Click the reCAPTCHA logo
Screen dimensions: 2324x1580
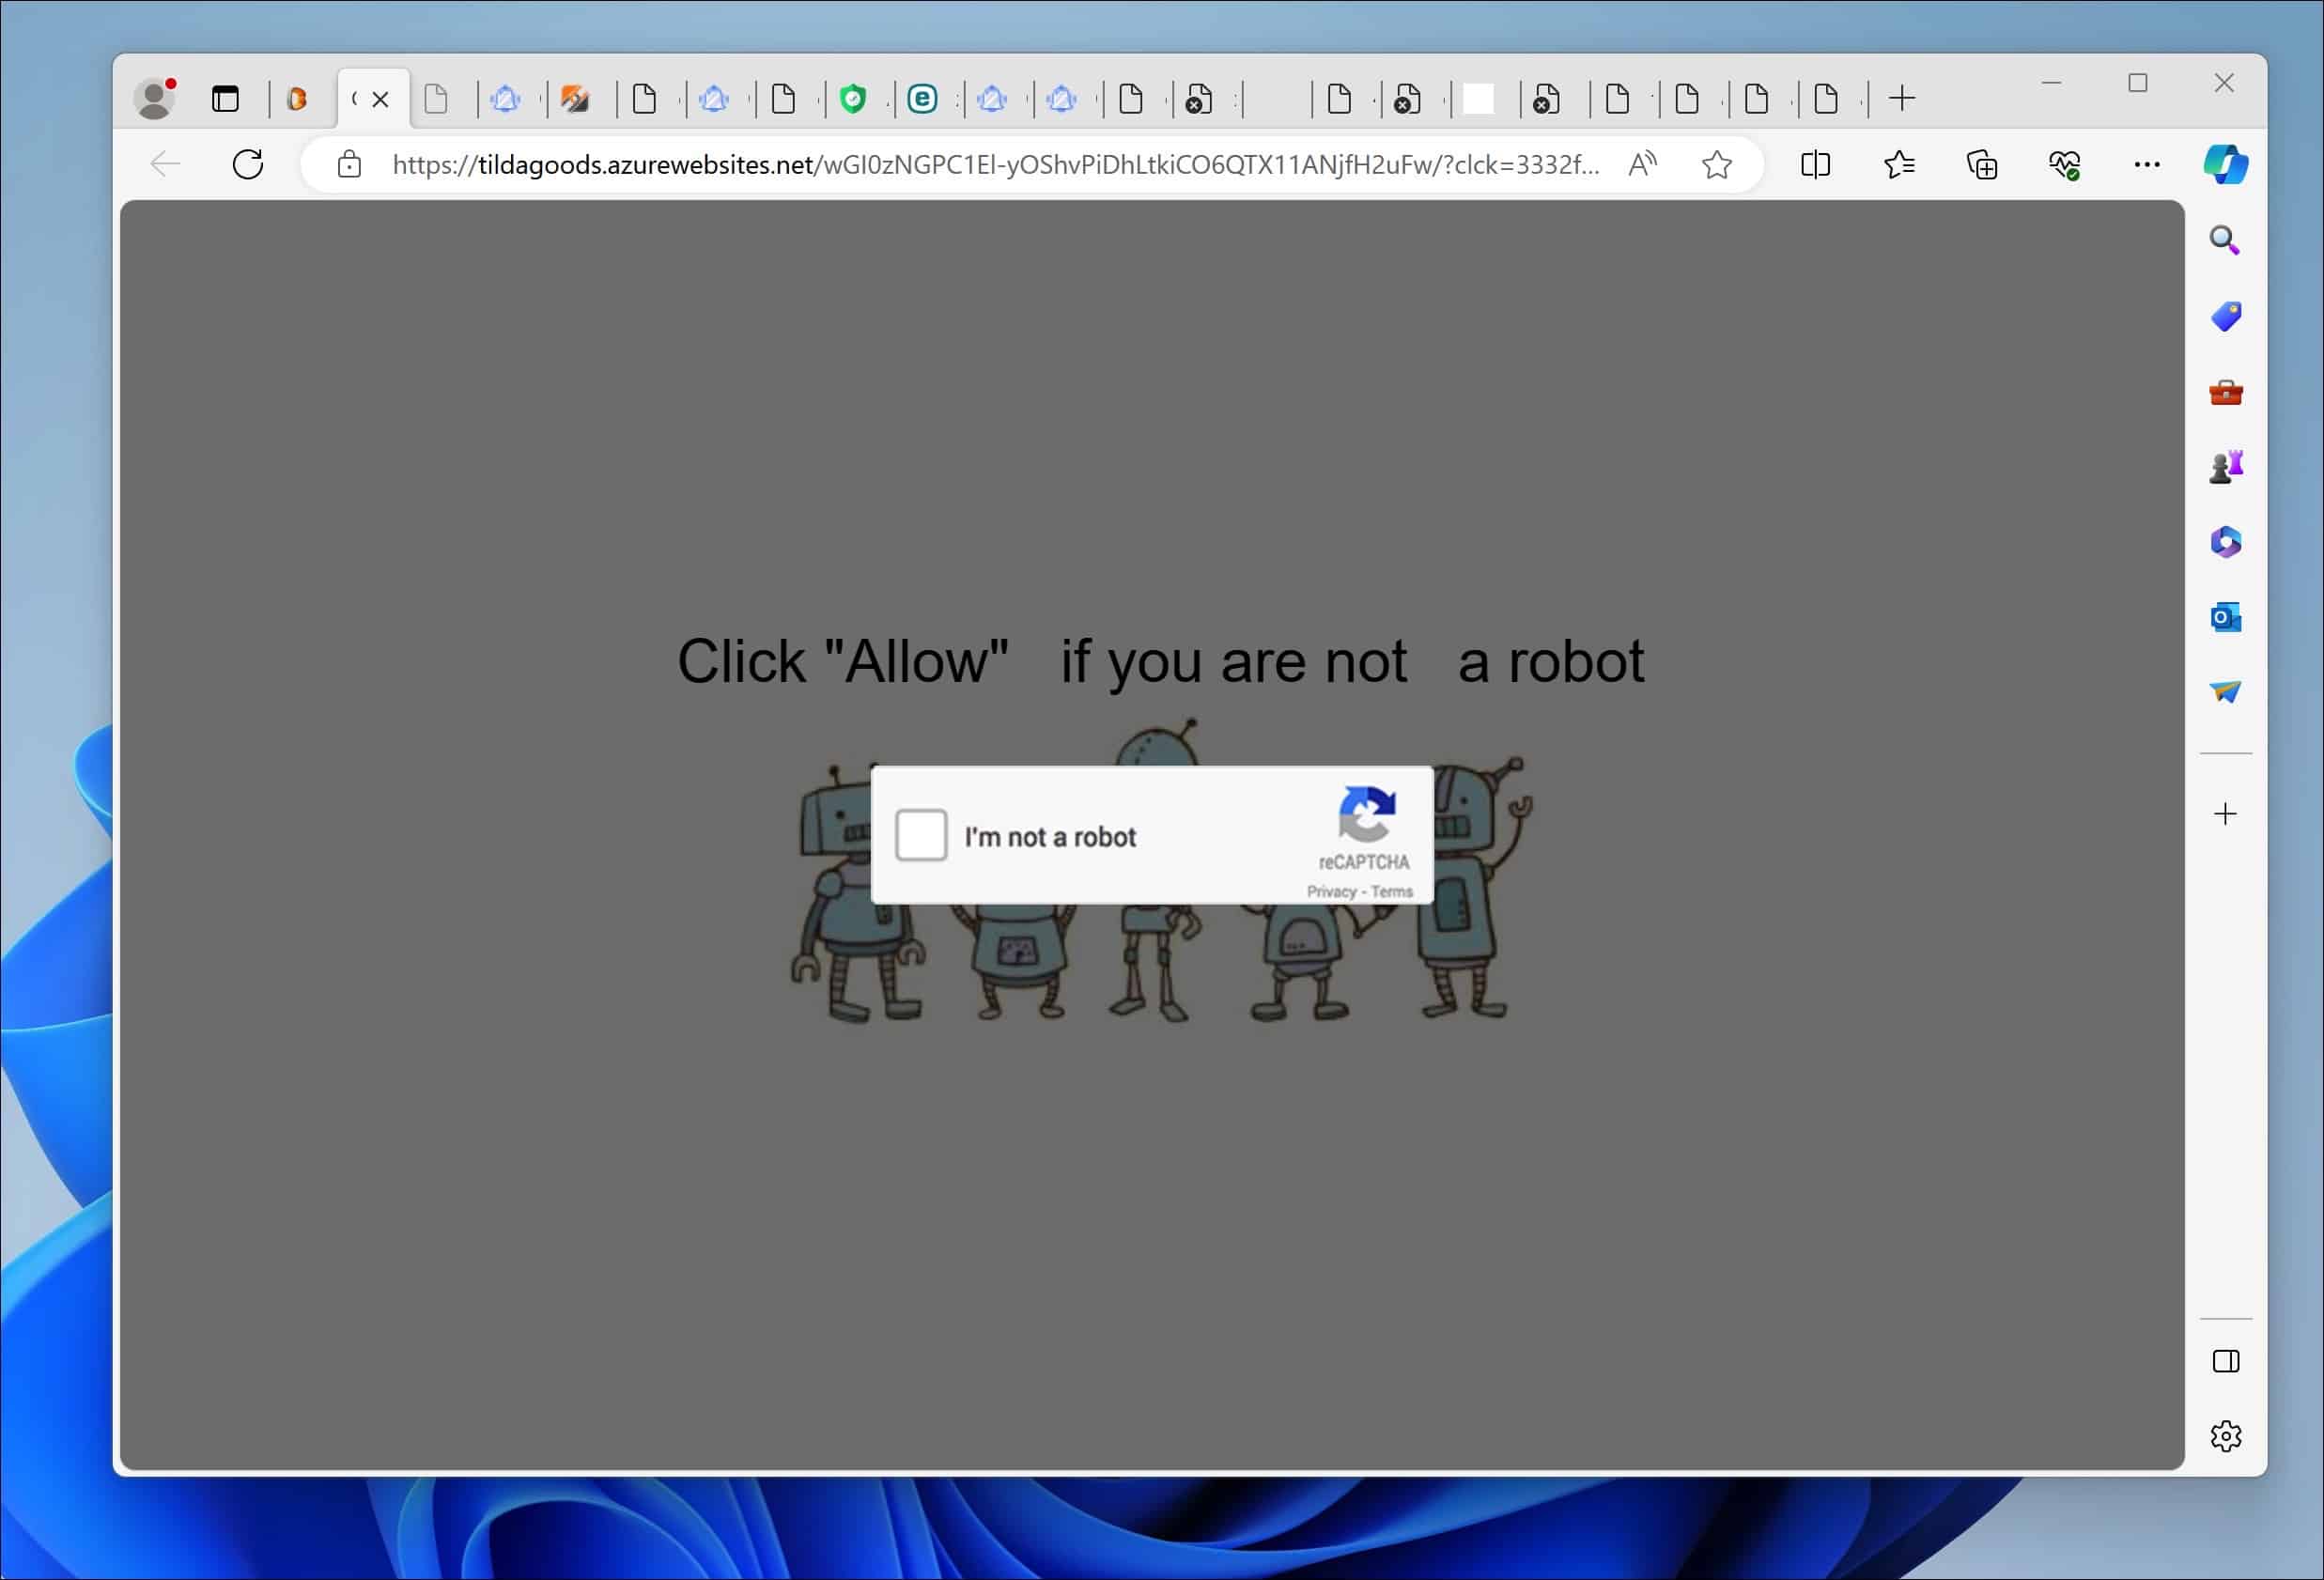(x=1366, y=814)
